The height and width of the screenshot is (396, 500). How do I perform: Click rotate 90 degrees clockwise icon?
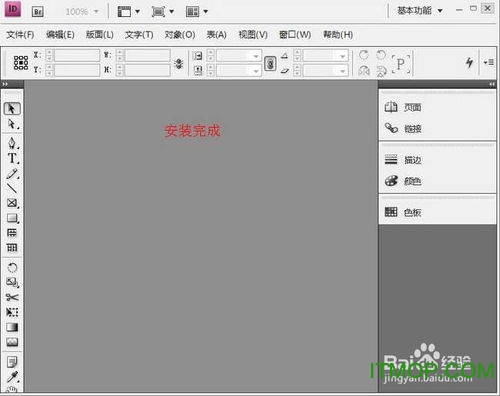(364, 55)
